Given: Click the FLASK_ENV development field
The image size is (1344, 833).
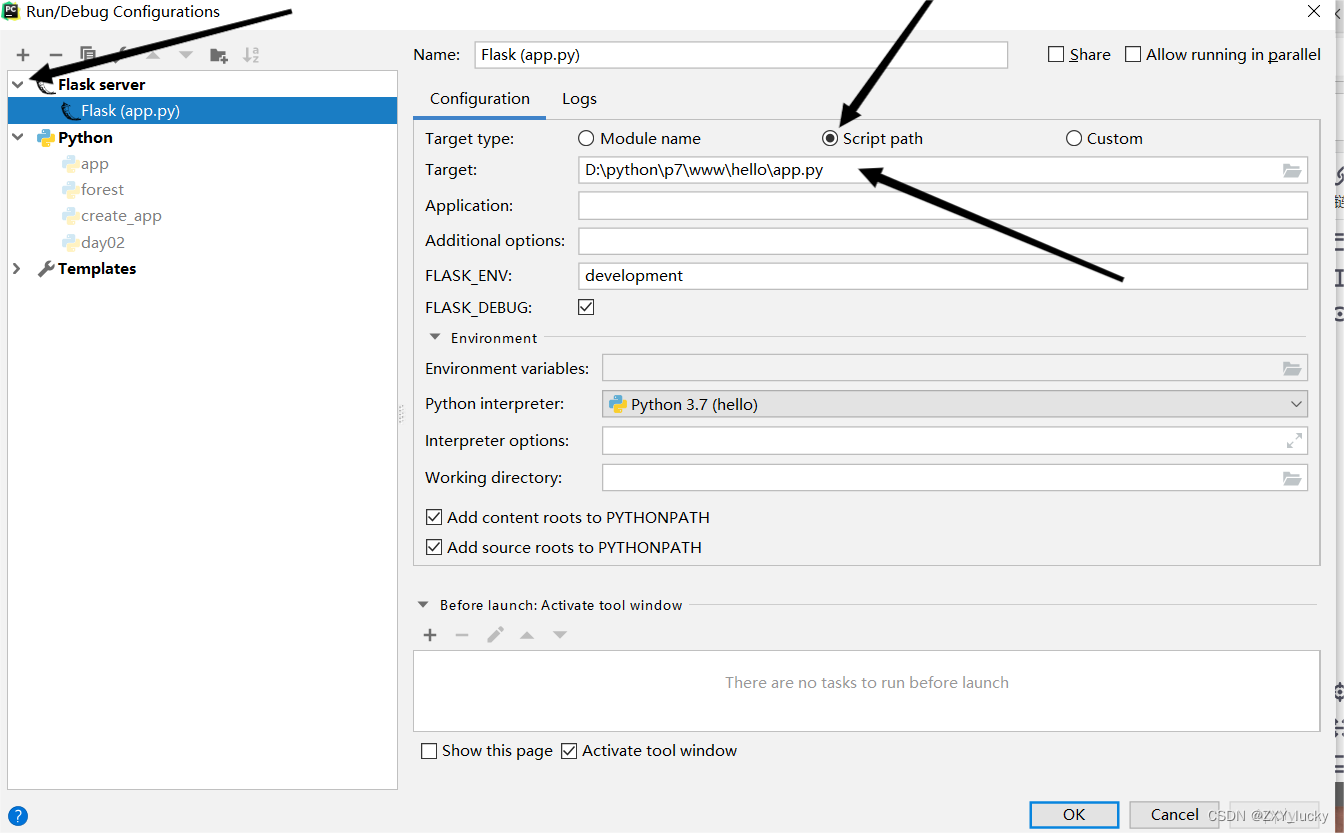Looking at the screenshot, I should pyautogui.click(x=943, y=276).
